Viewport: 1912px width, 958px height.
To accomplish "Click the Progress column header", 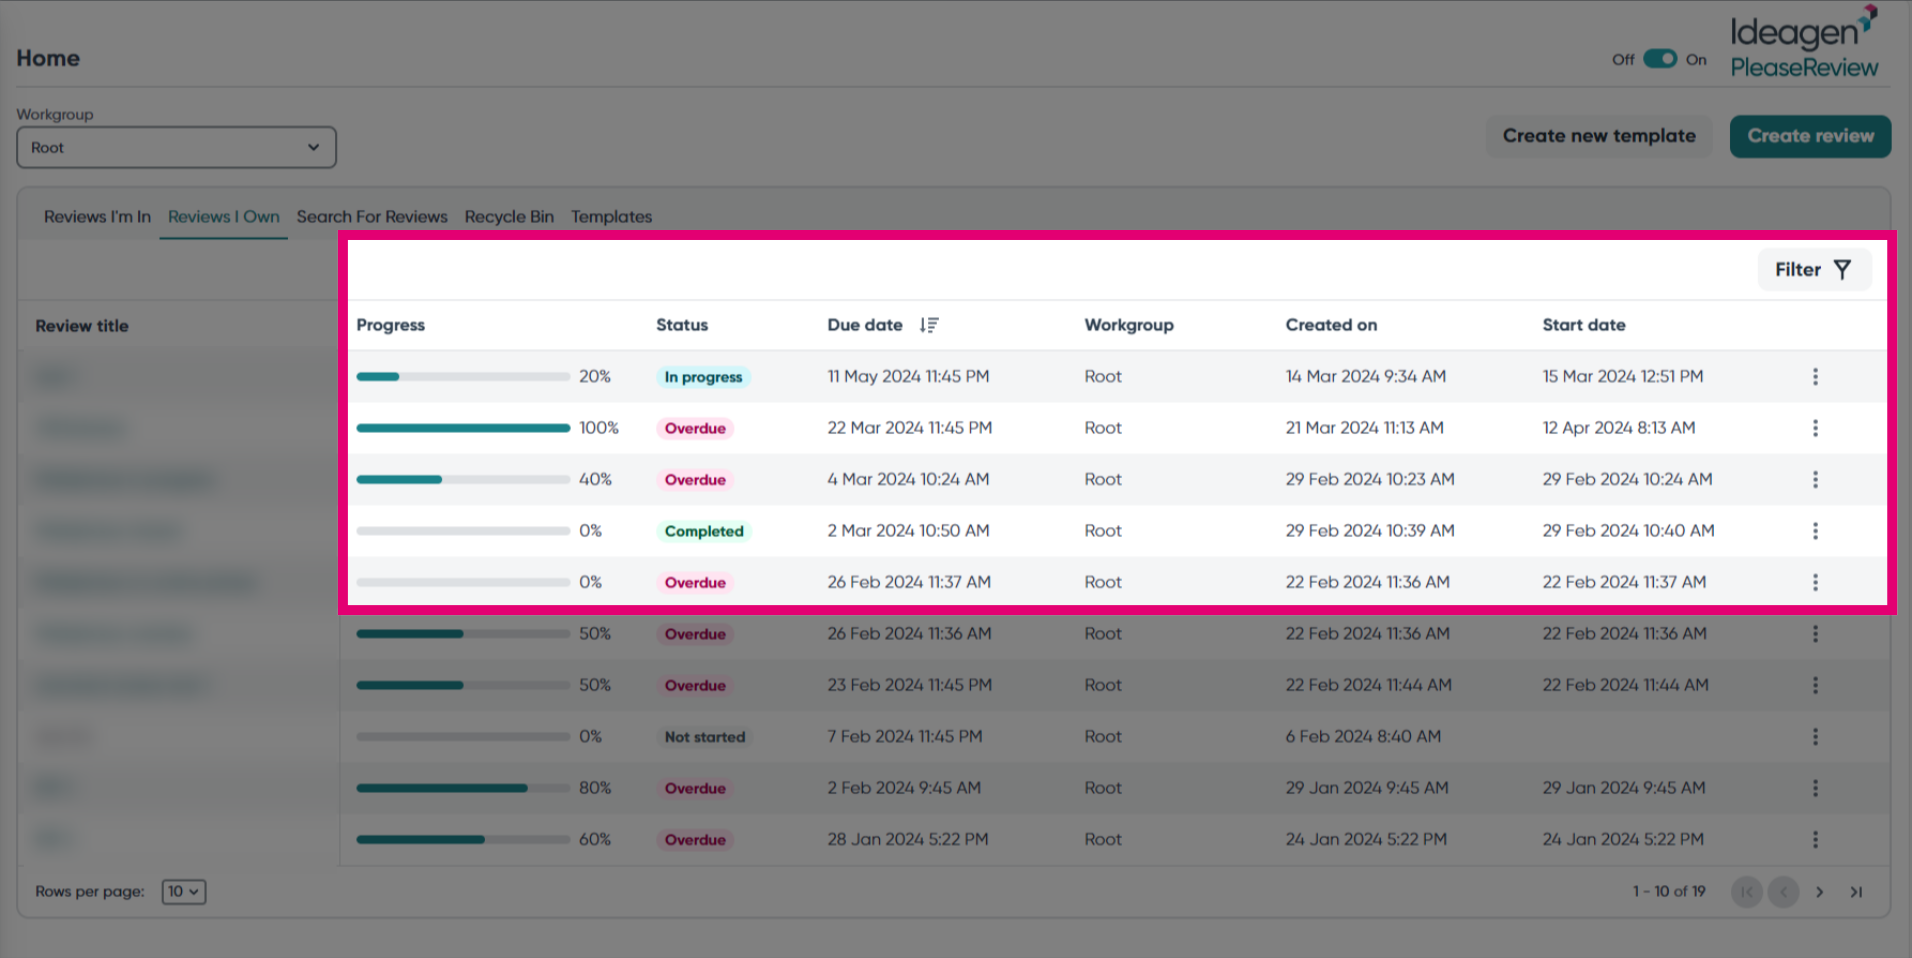I will tap(391, 325).
